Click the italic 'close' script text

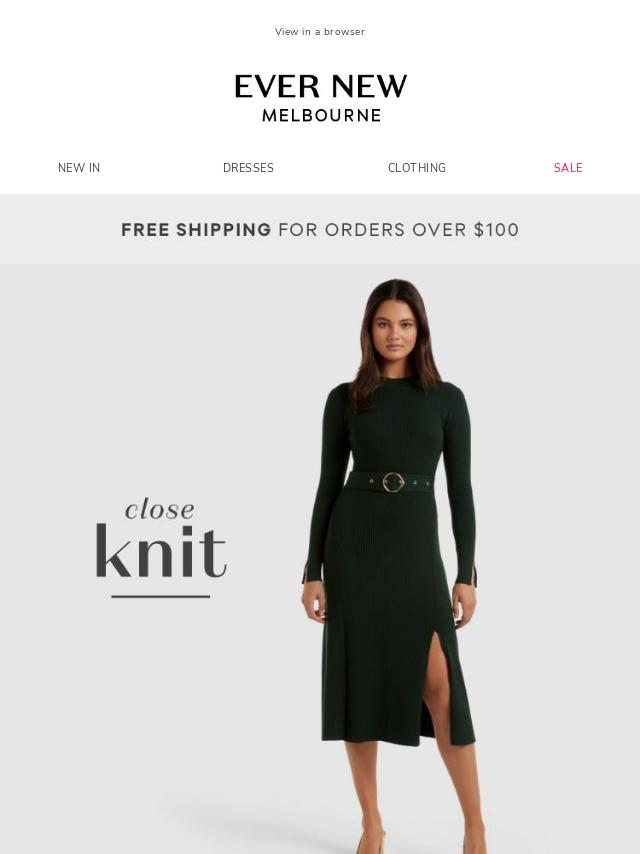[x=160, y=510]
